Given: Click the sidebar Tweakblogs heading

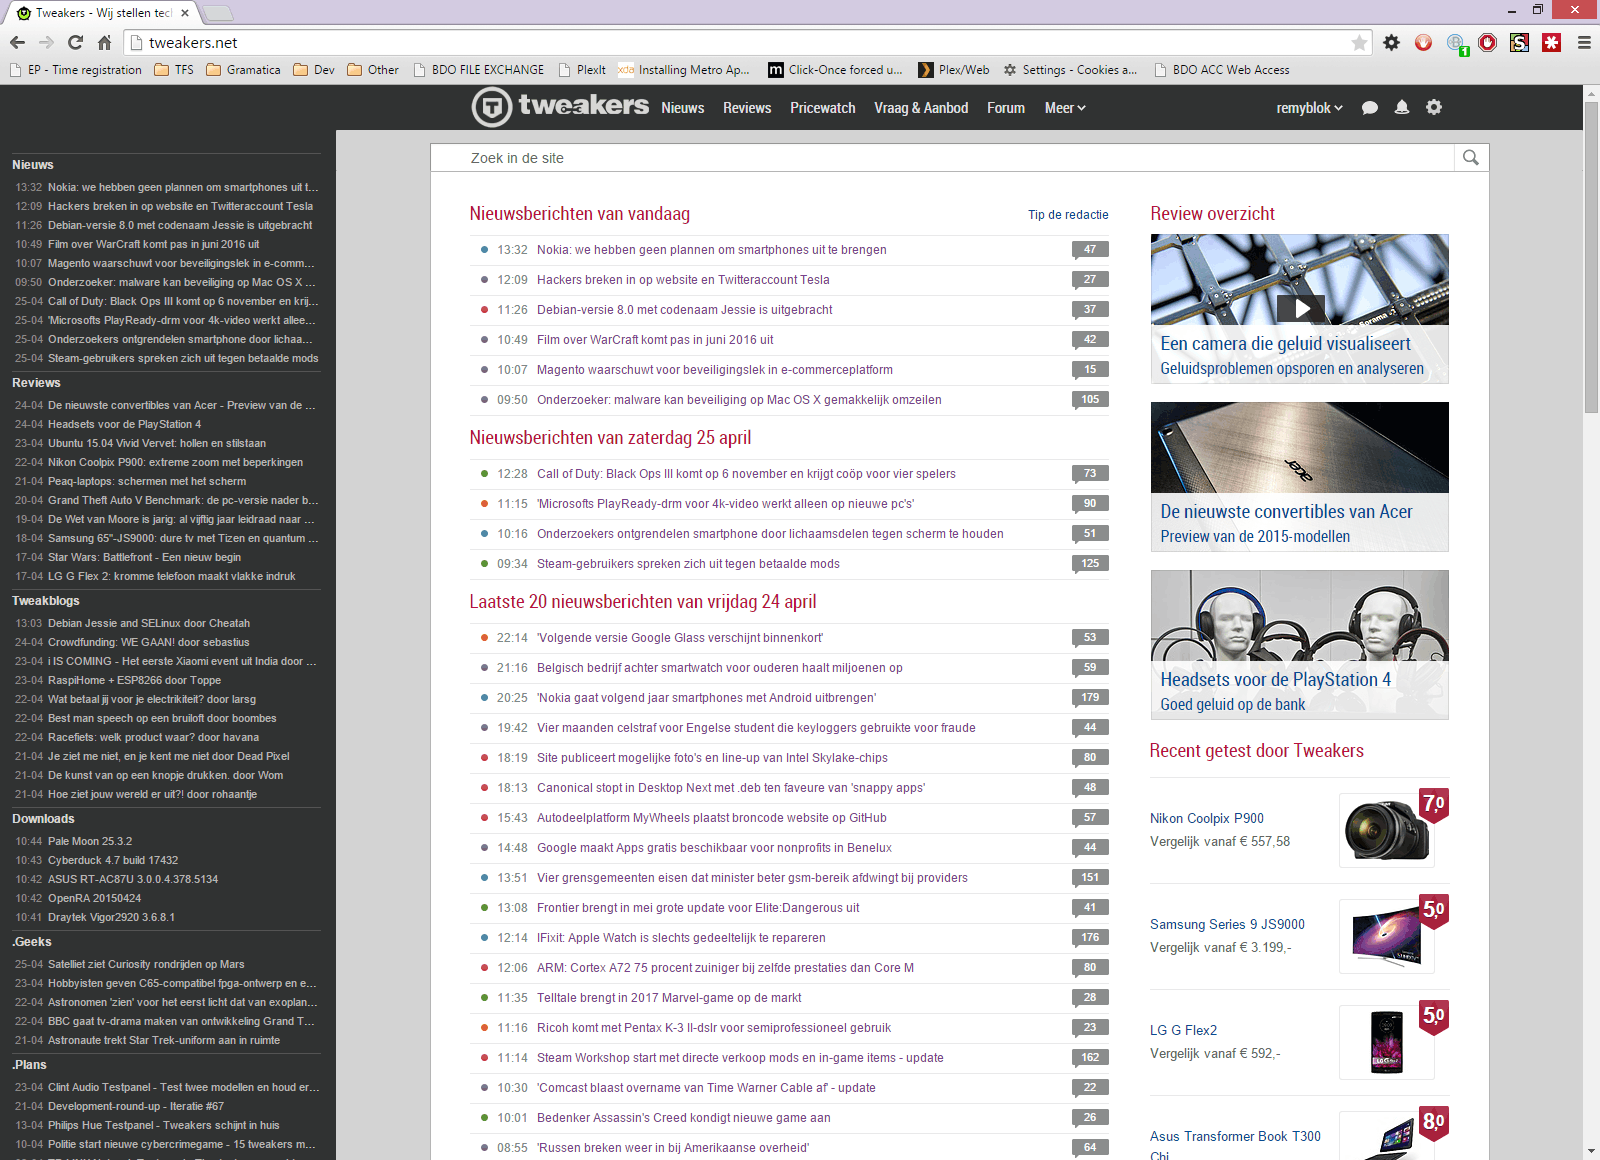Looking at the screenshot, I should coord(46,601).
